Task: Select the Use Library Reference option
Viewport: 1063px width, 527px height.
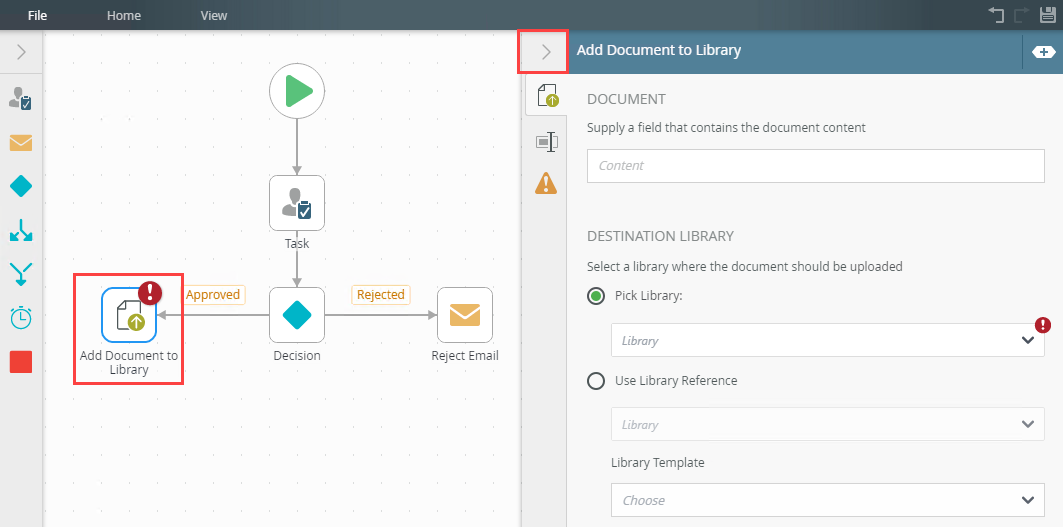Action: [x=596, y=381]
